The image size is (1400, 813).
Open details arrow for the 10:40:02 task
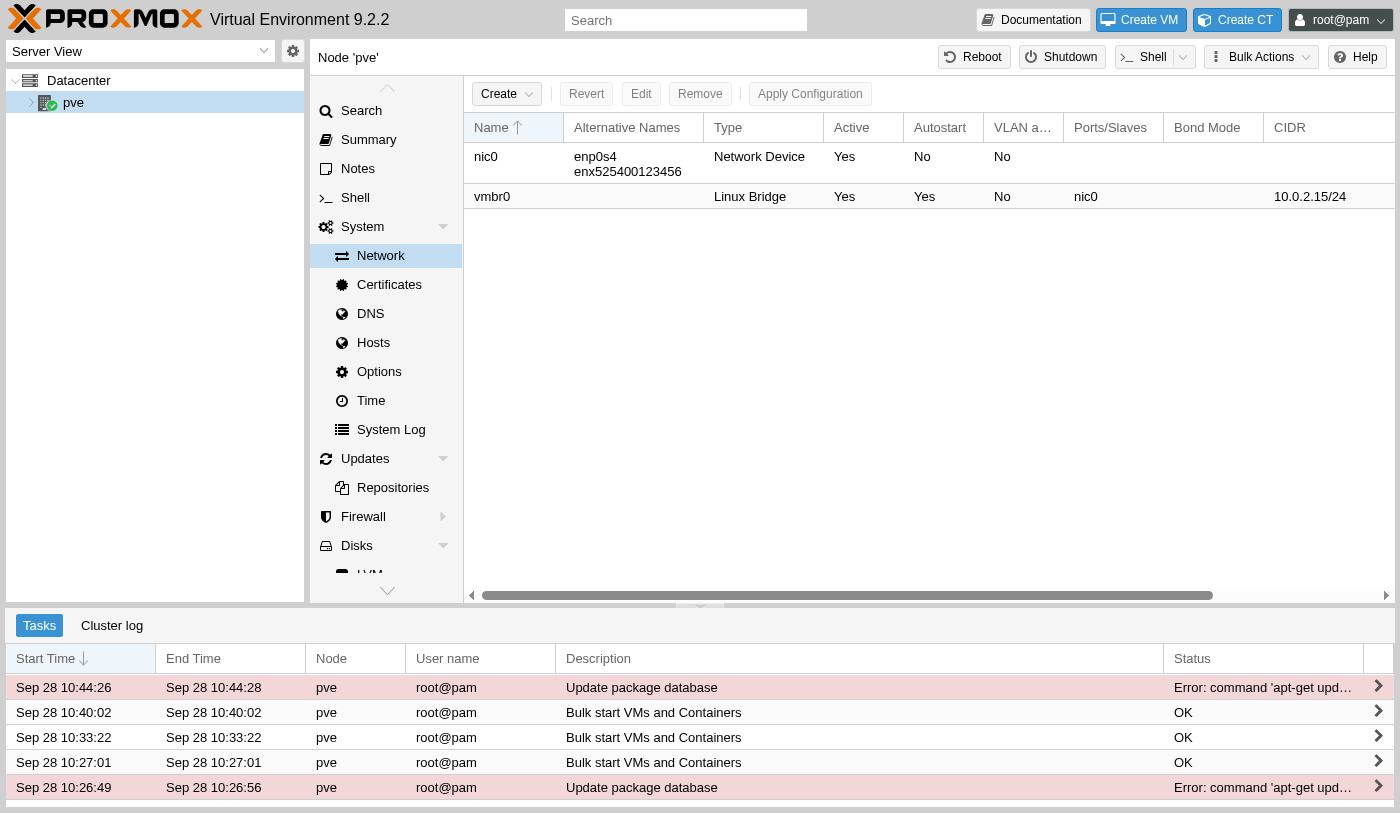coord(1378,711)
